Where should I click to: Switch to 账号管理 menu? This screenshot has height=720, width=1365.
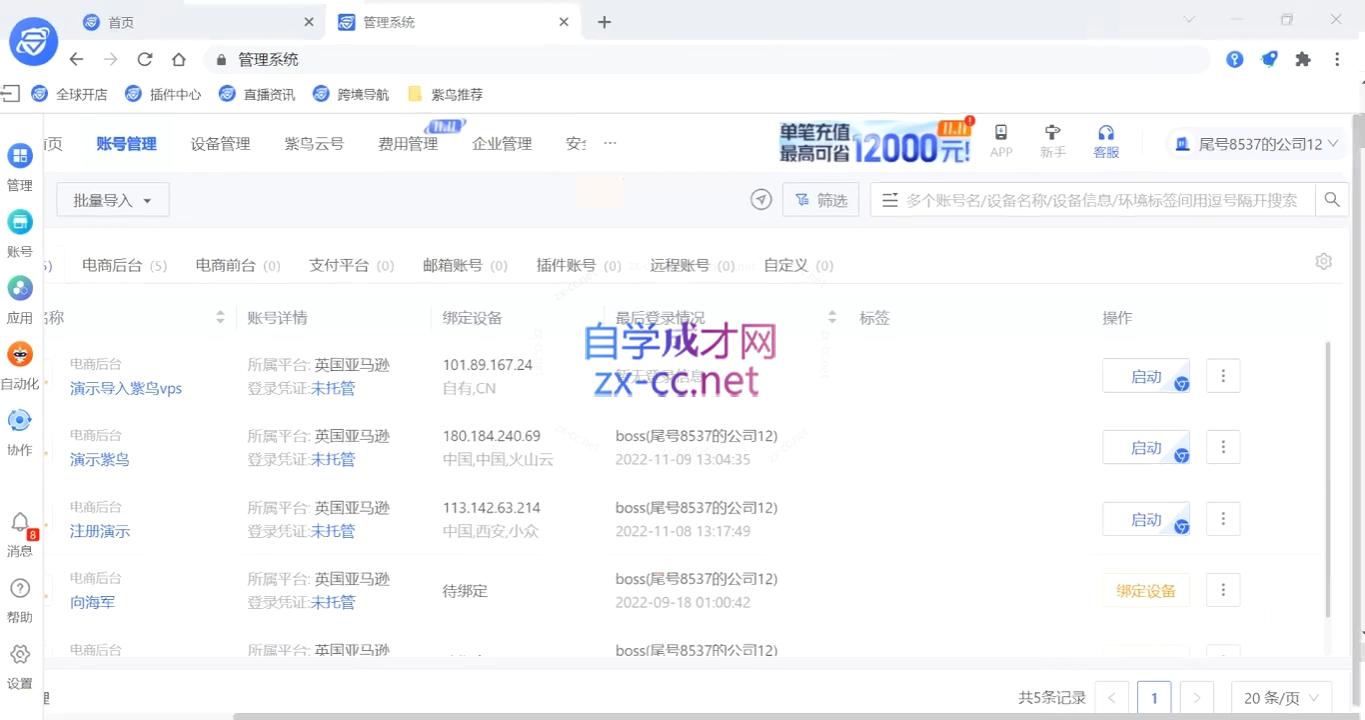click(x=126, y=144)
